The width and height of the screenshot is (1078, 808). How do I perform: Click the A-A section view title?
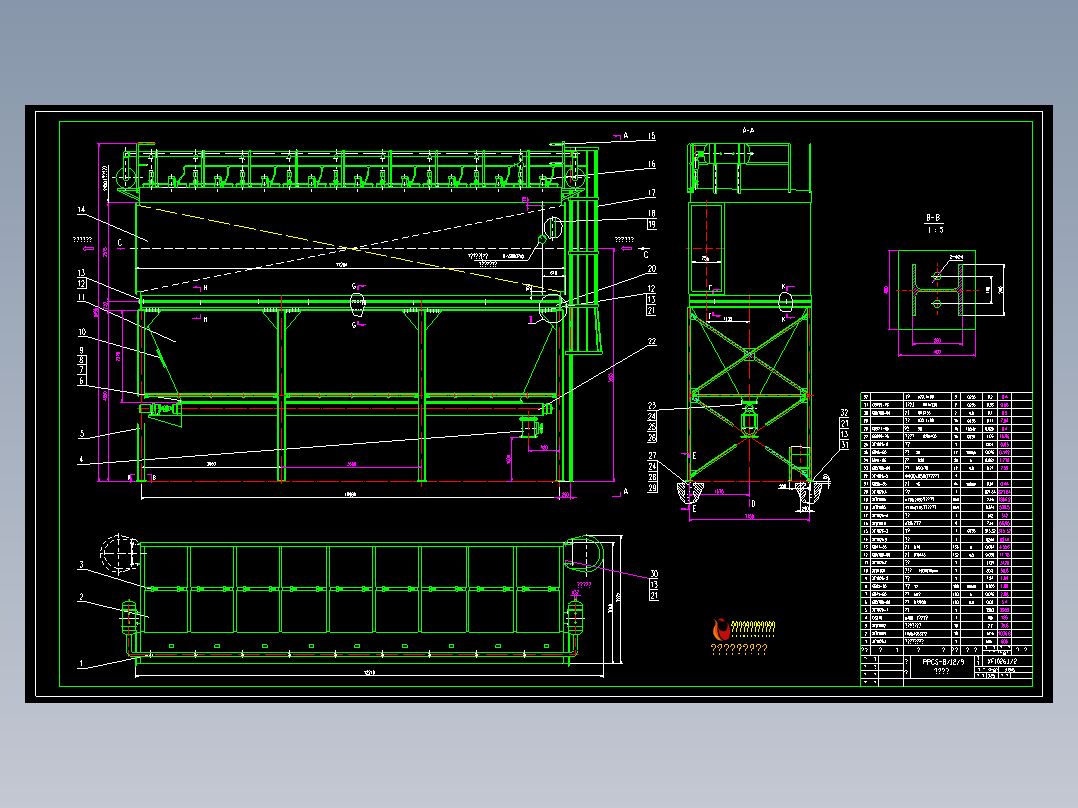[748, 130]
